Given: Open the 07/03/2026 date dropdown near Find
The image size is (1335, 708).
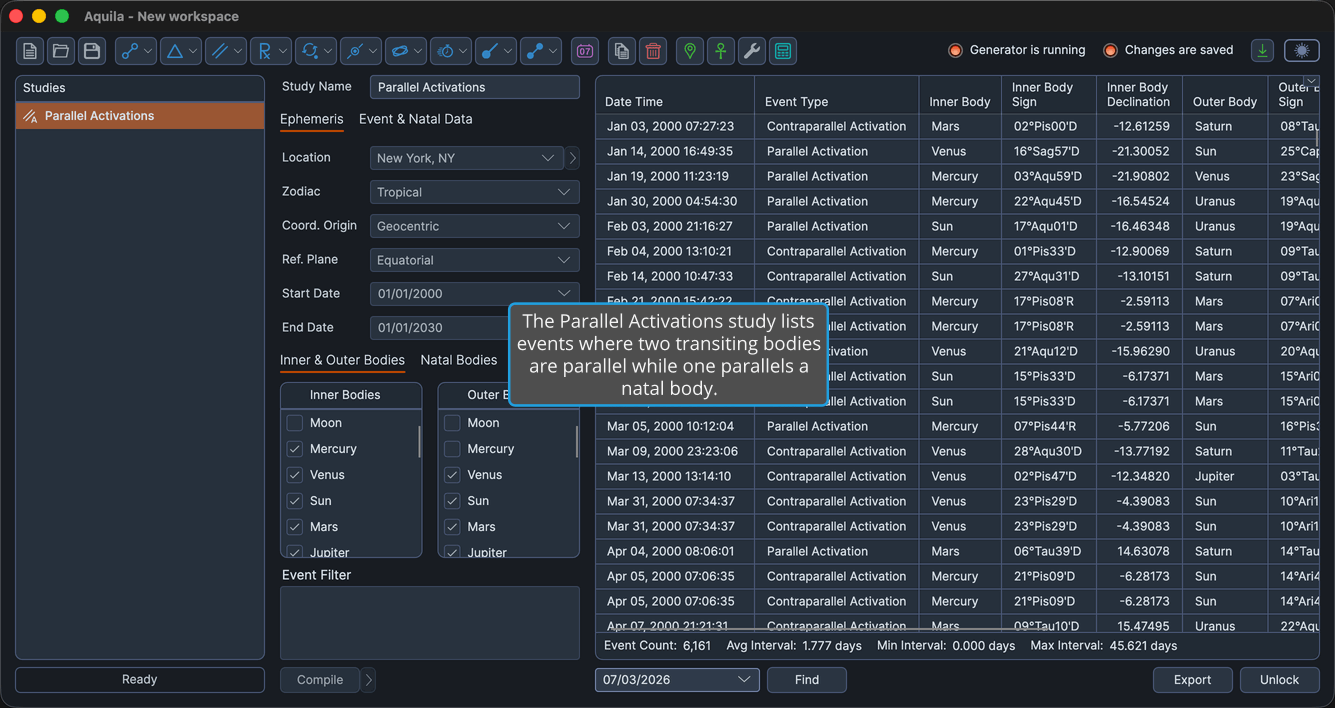Looking at the screenshot, I should (677, 680).
